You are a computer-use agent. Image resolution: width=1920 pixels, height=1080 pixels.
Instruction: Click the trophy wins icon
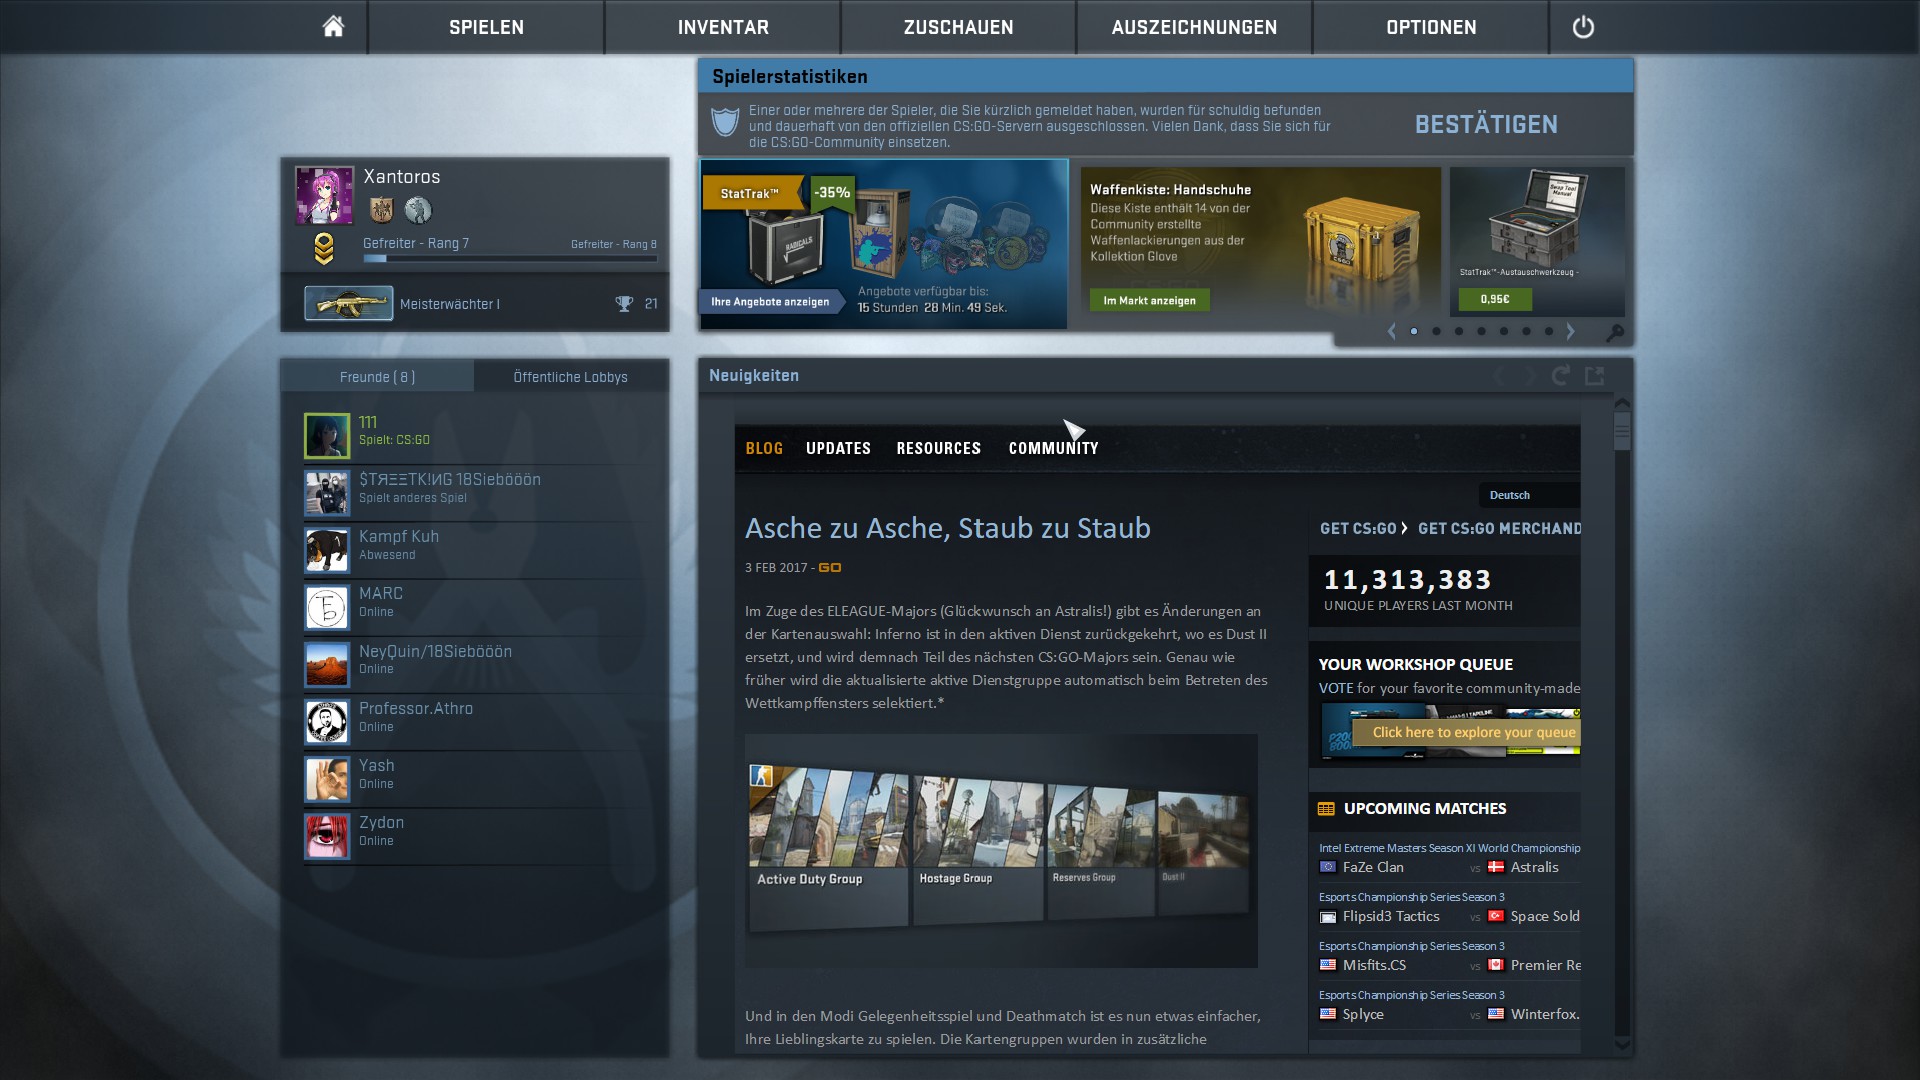tap(624, 304)
